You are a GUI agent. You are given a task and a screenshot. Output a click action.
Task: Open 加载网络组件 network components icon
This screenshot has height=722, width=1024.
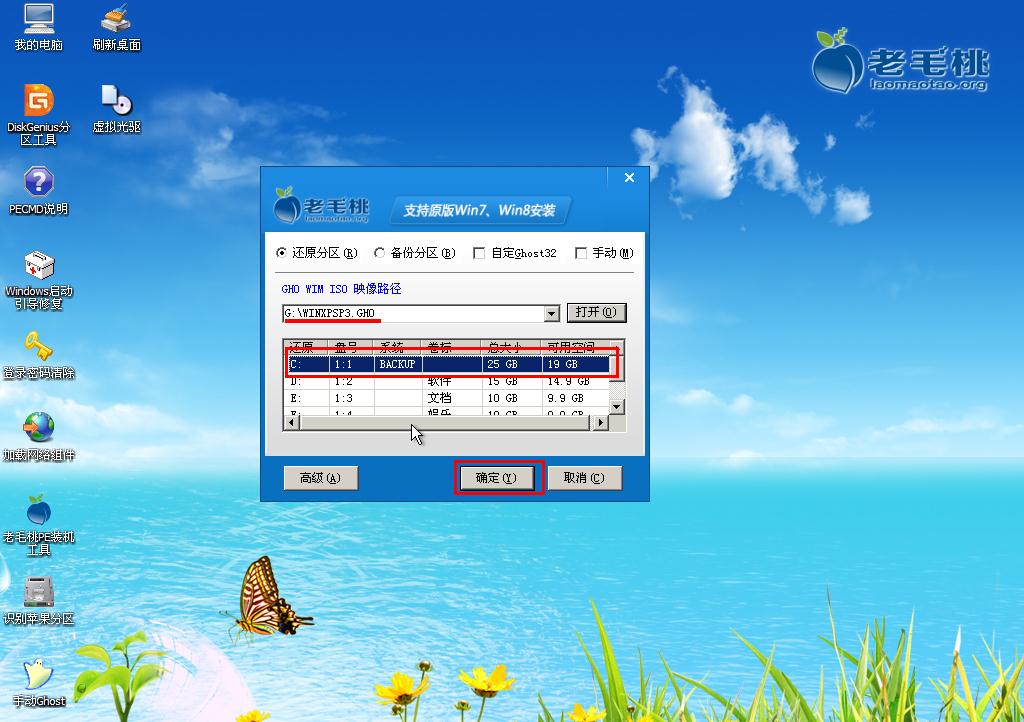[38, 428]
